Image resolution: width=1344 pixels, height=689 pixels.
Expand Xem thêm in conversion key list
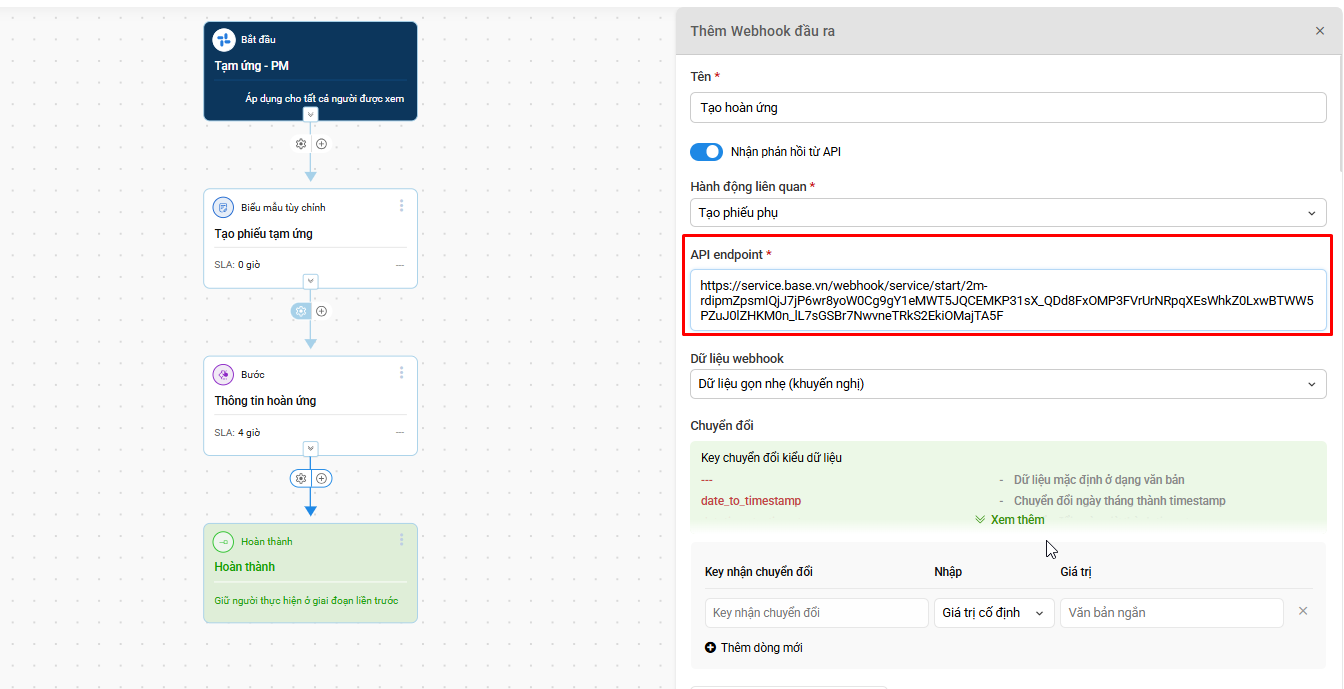tap(1010, 520)
